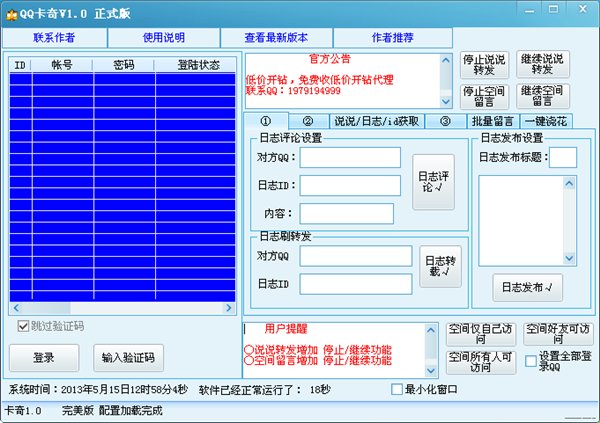Viewport: 600px width, 423px height.
Task: Click the 官方公告 scroll up arrow
Action: click(446, 60)
